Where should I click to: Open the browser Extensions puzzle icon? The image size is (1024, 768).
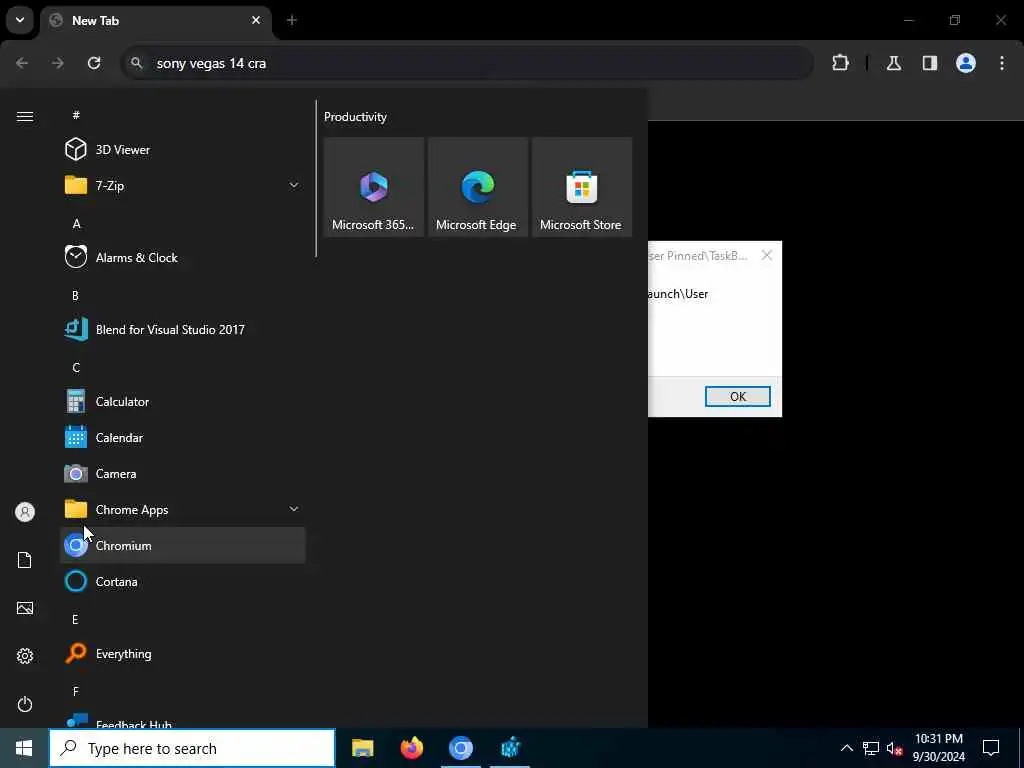[x=840, y=63]
